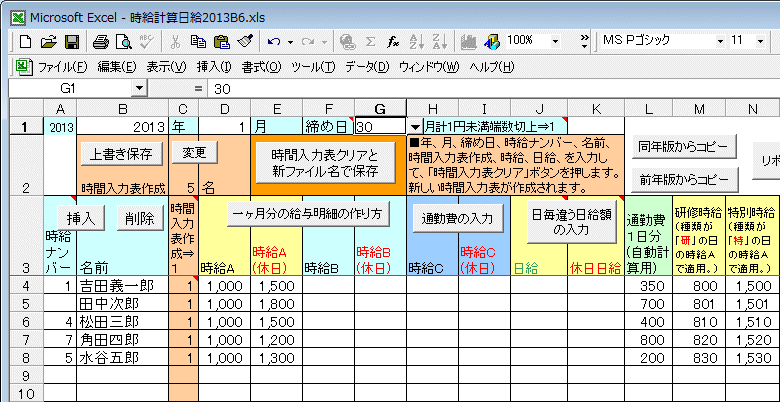This screenshot has height=402, width=780.
Task: Launch the Chart Wizard icon
Action: (466, 41)
